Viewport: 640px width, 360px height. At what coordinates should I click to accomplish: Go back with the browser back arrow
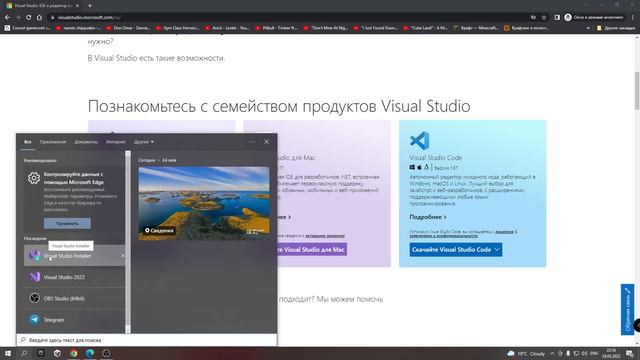pyautogui.click(x=7, y=18)
